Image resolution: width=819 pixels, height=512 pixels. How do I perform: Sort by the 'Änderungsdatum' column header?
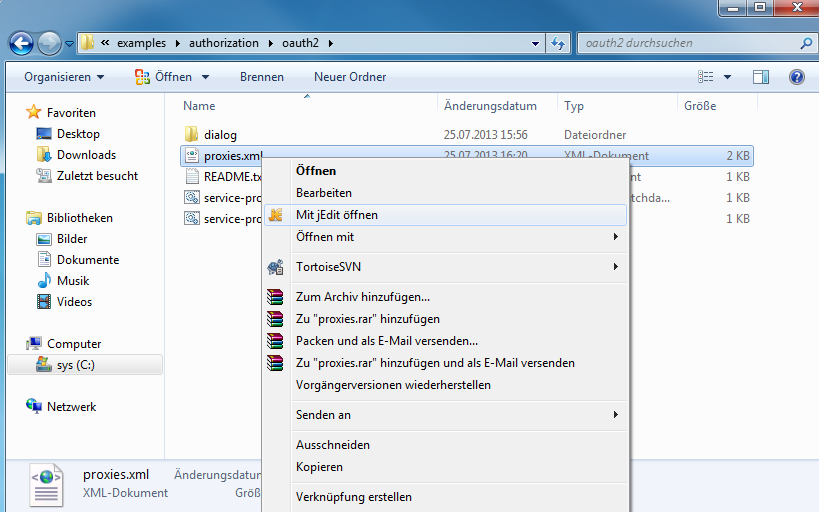490,106
